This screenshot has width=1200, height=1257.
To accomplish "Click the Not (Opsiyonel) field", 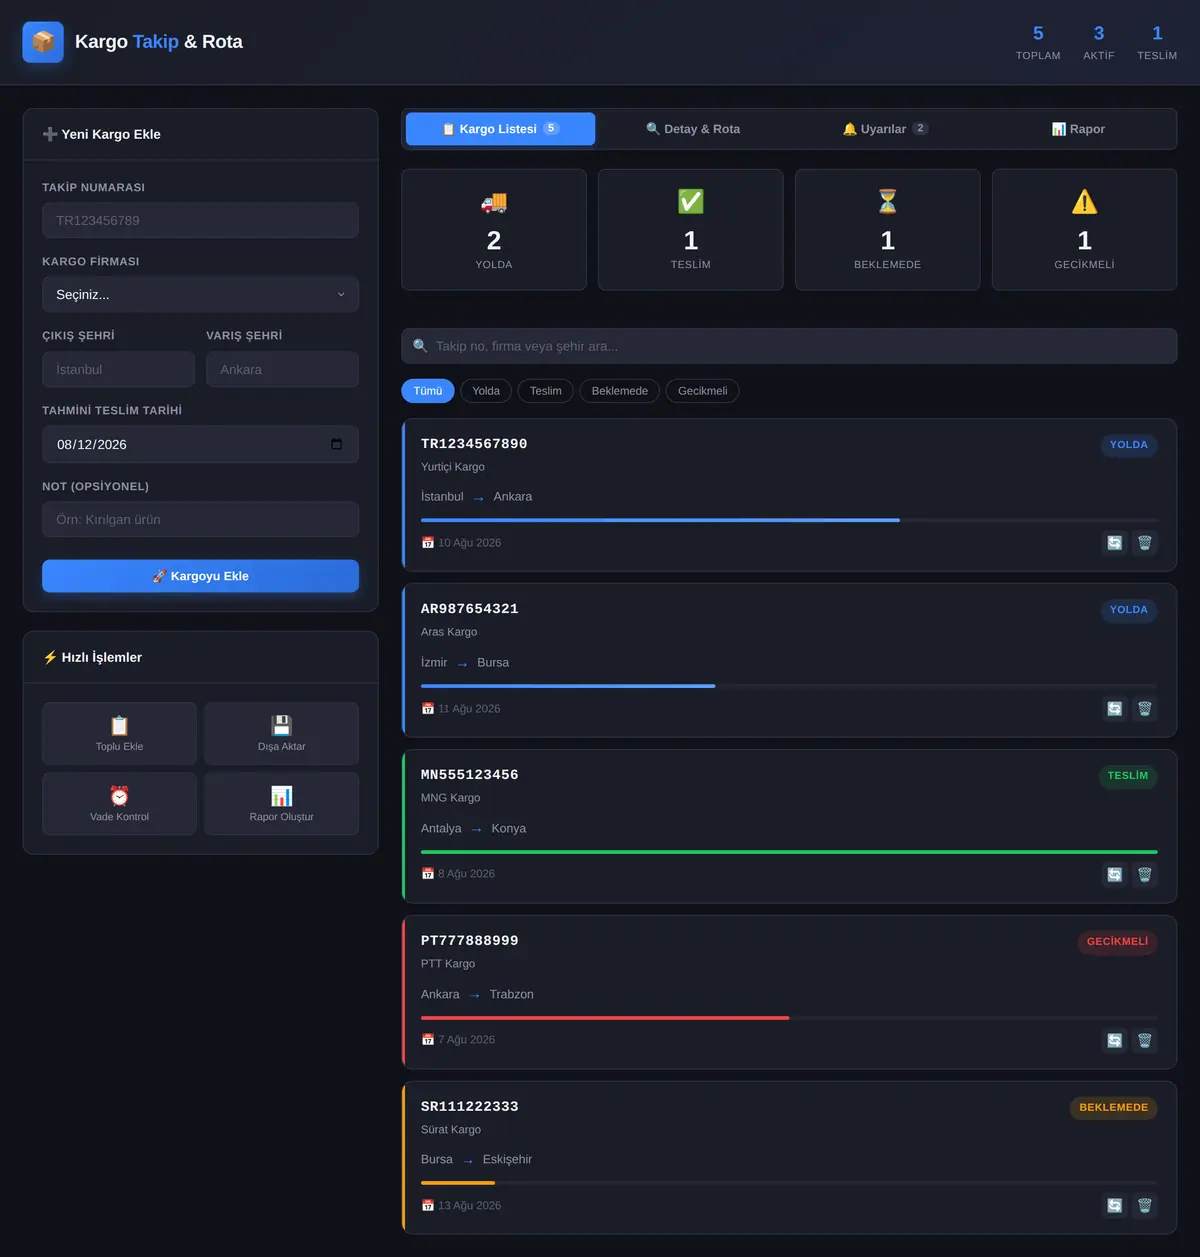I will pos(200,520).
